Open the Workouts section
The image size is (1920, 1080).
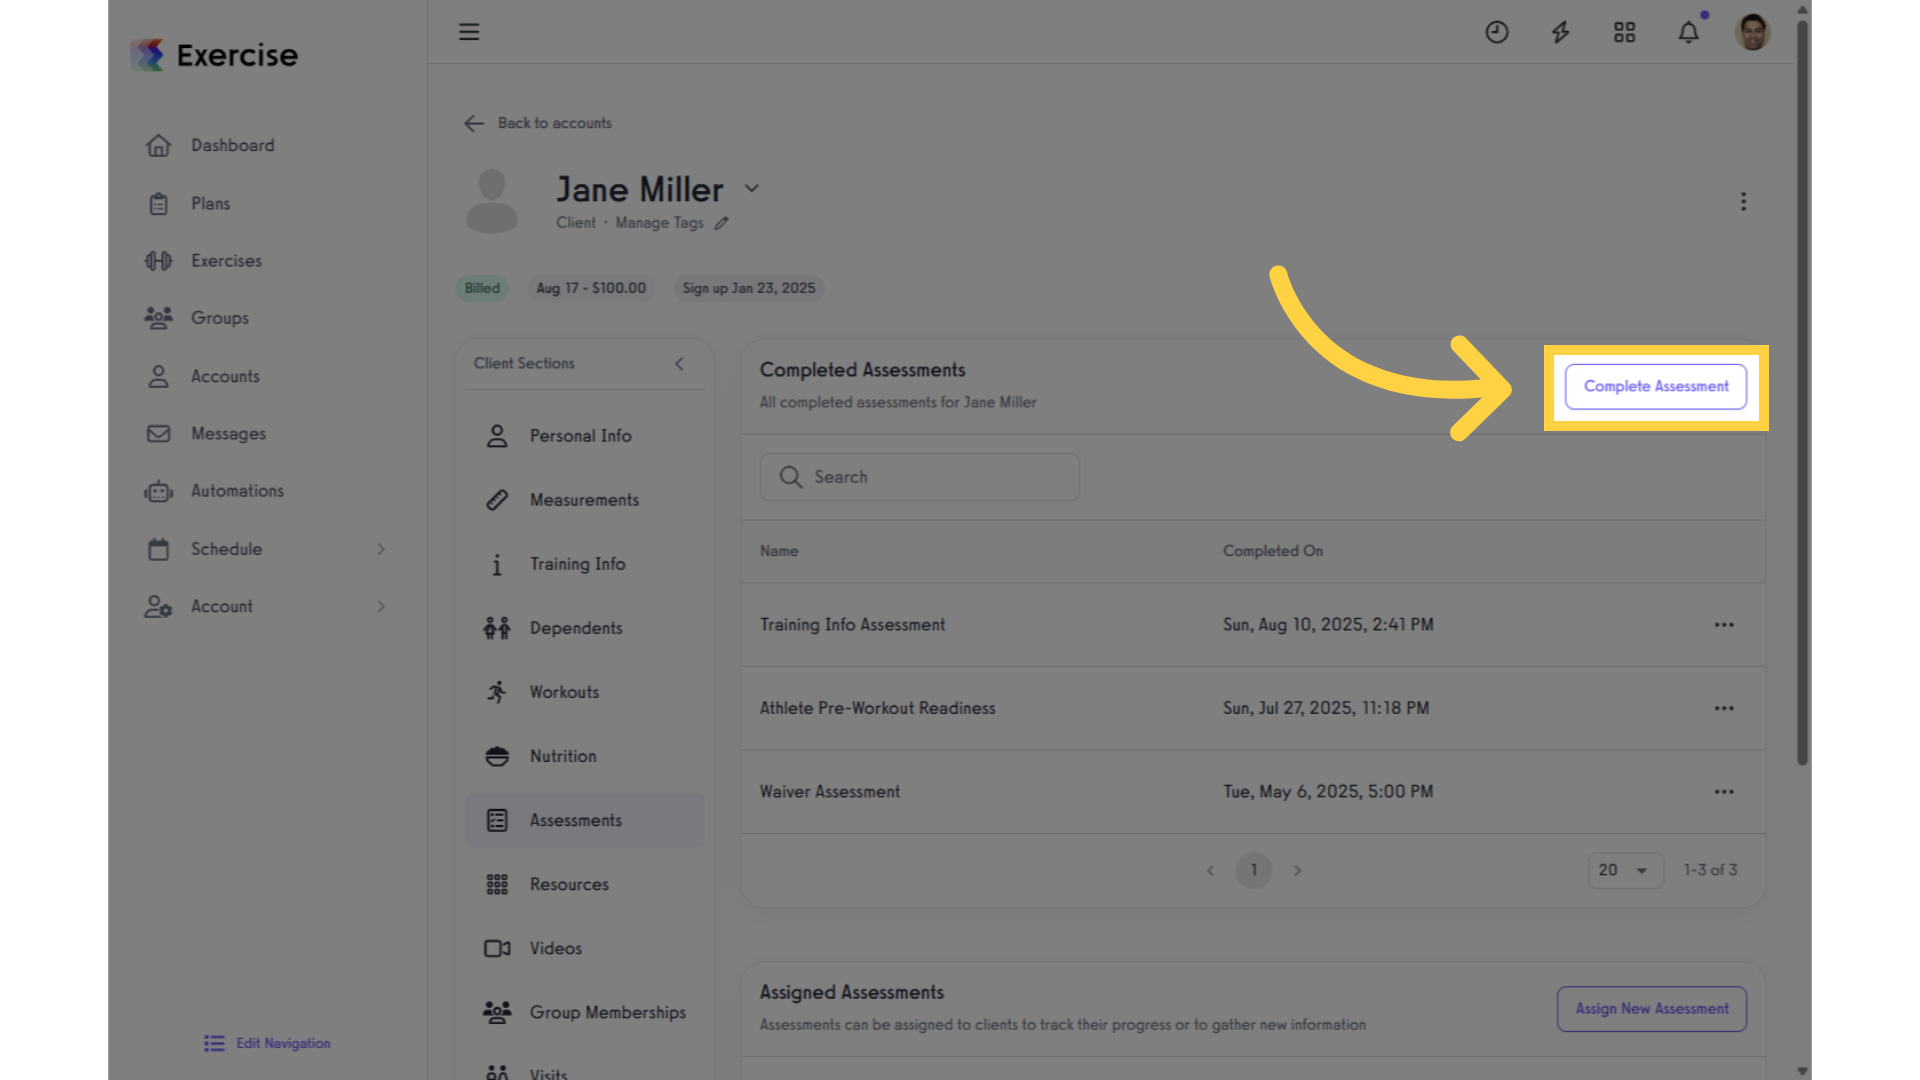[584, 692]
